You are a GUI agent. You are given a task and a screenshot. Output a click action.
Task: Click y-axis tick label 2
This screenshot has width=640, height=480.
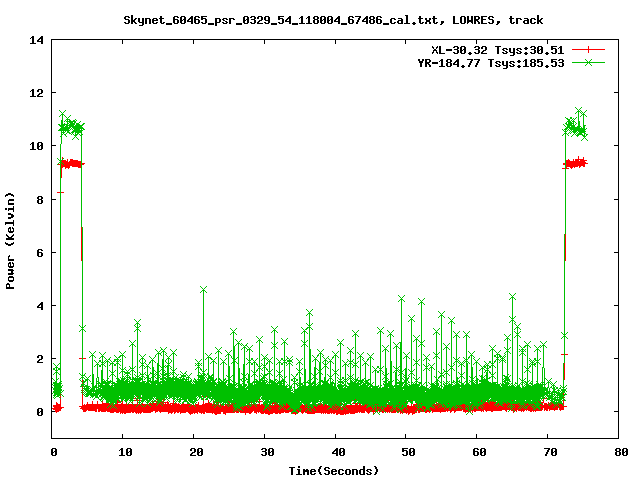40,359
